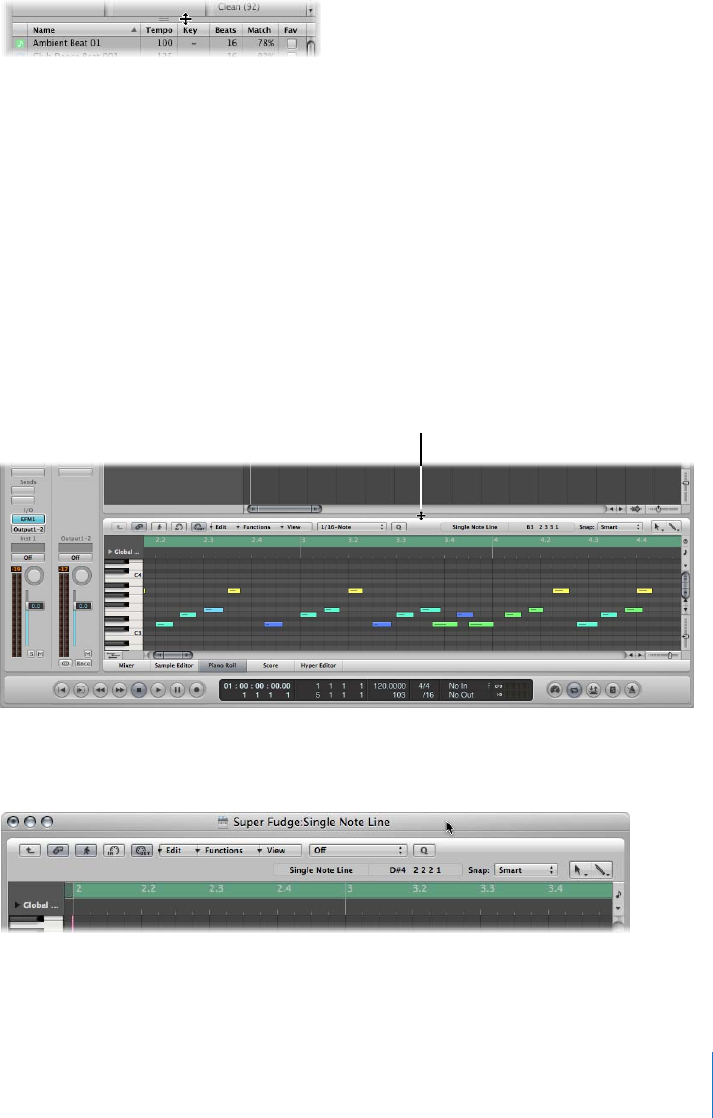Stop playback with the Stop button

139,689
